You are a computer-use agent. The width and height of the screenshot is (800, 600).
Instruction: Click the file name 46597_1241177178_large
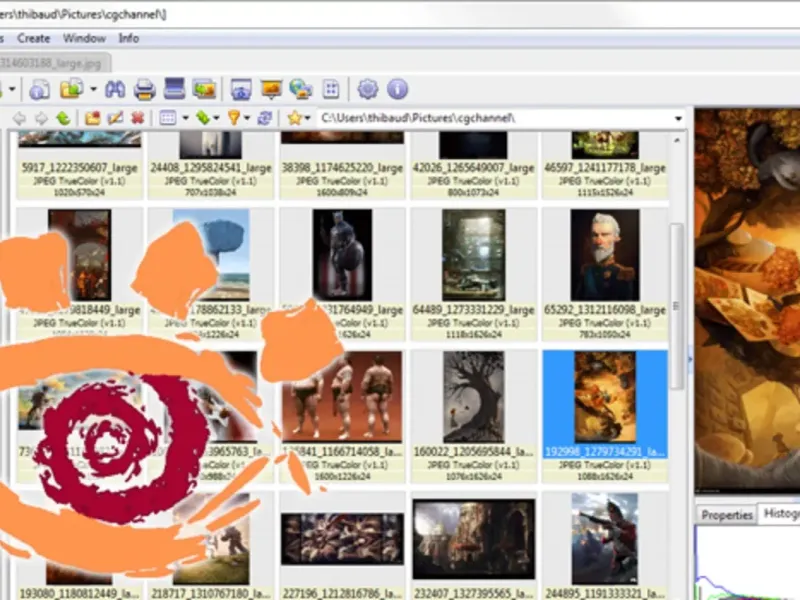click(x=605, y=168)
